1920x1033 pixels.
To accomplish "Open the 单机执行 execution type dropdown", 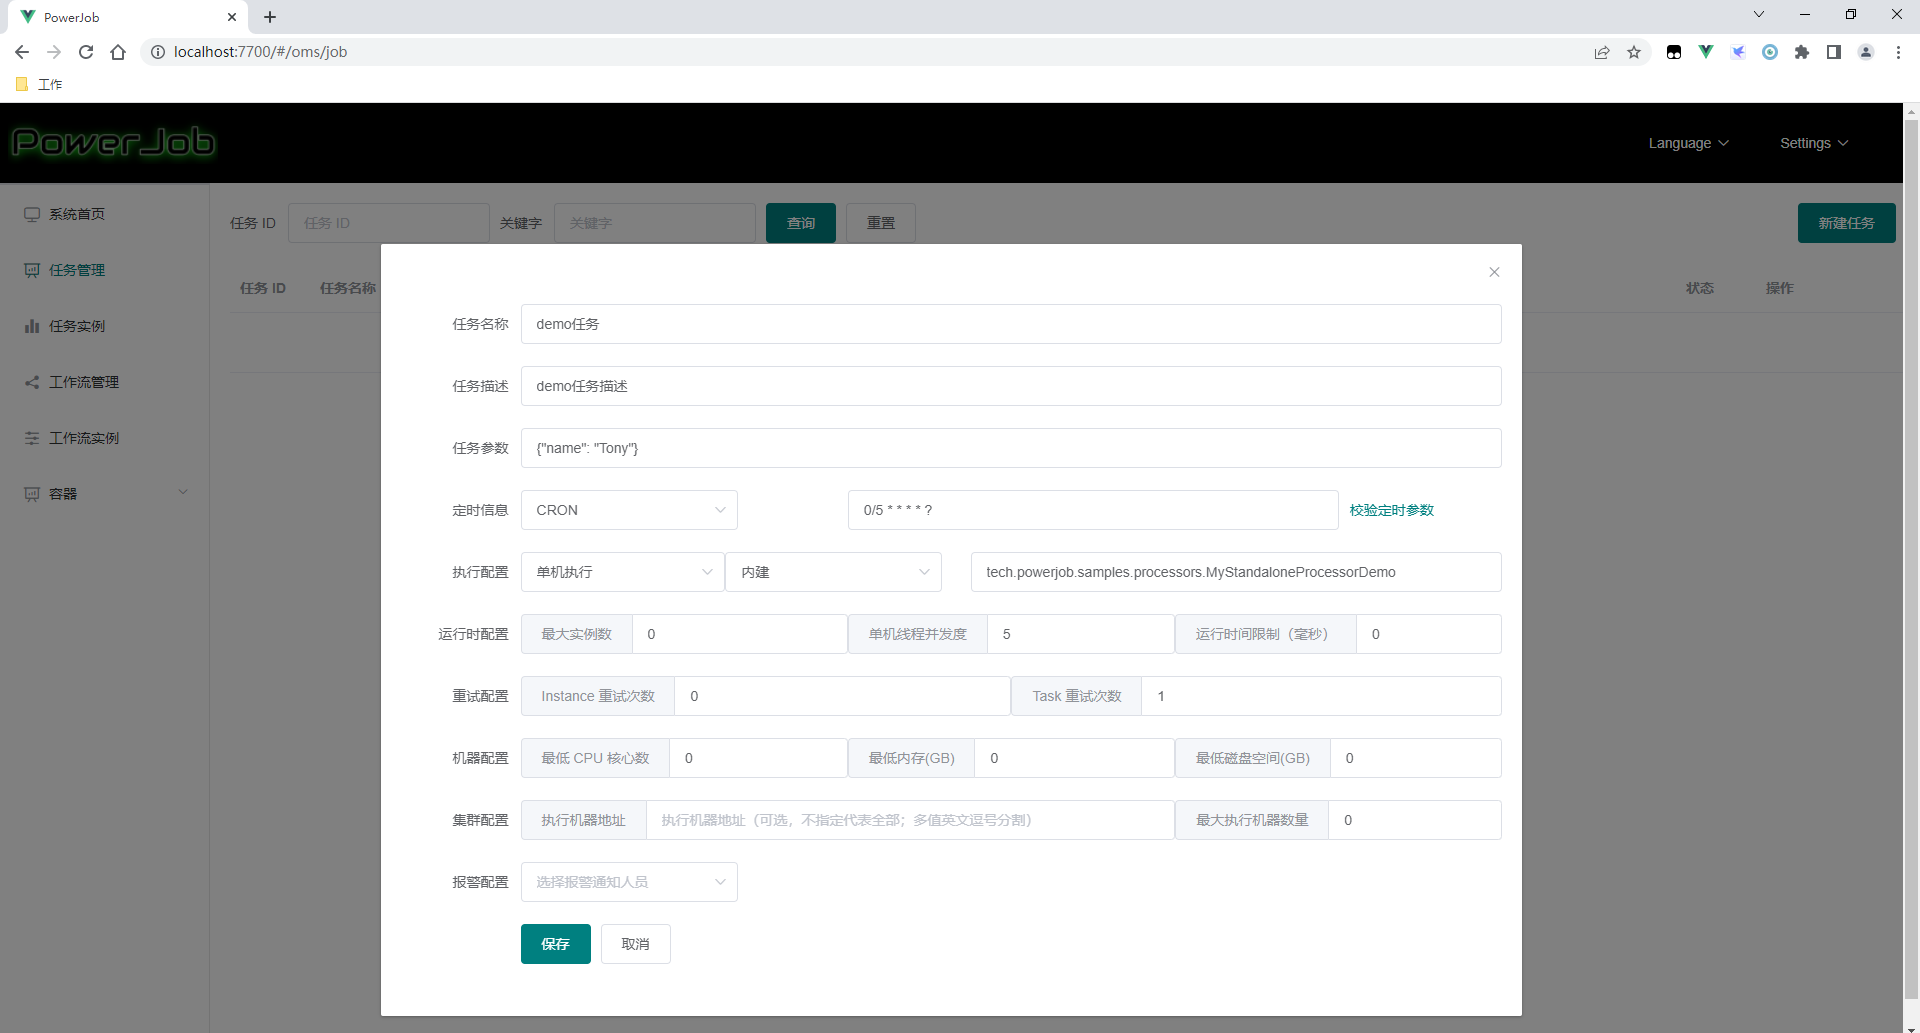I will (623, 572).
